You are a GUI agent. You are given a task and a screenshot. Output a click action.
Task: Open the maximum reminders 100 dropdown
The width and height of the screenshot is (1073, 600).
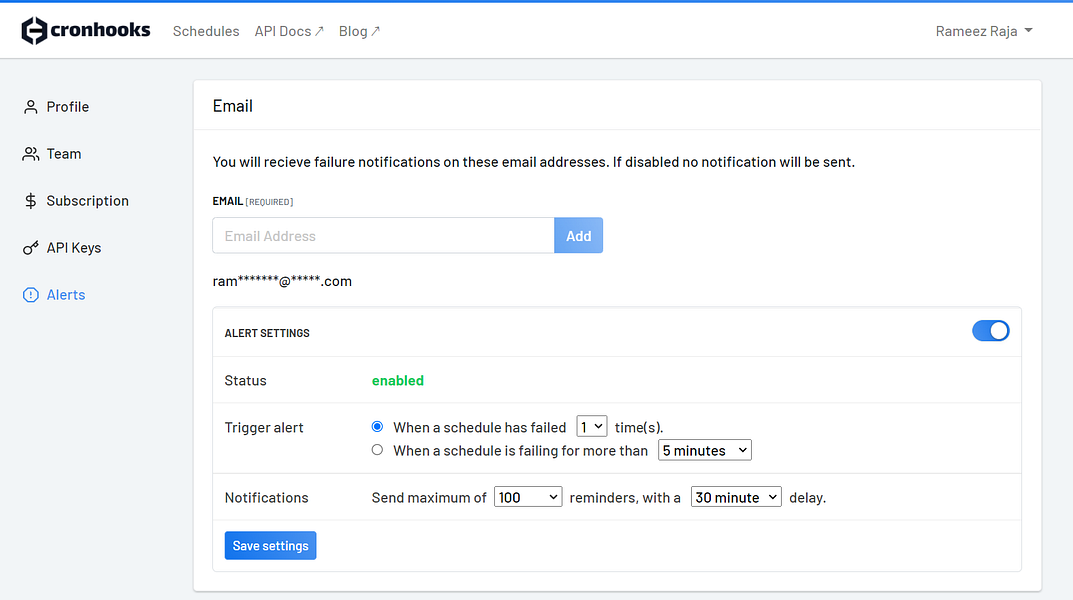pos(528,497)
